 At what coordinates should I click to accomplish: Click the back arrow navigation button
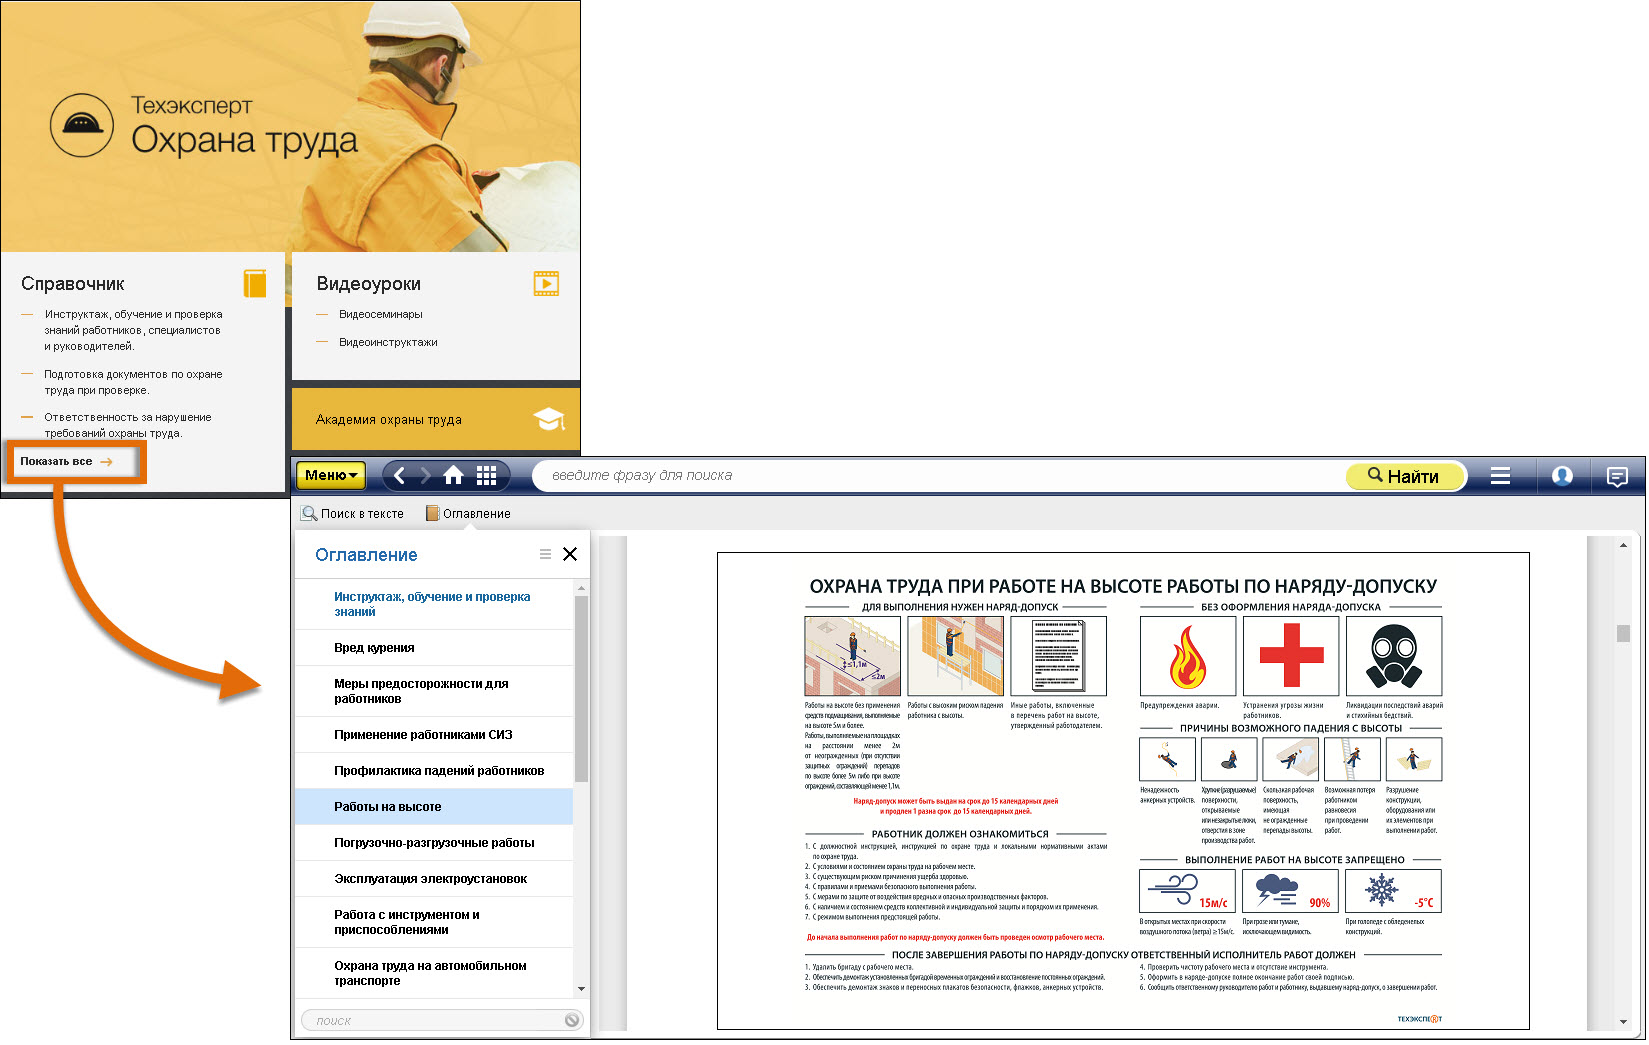[x=400, y=476]
